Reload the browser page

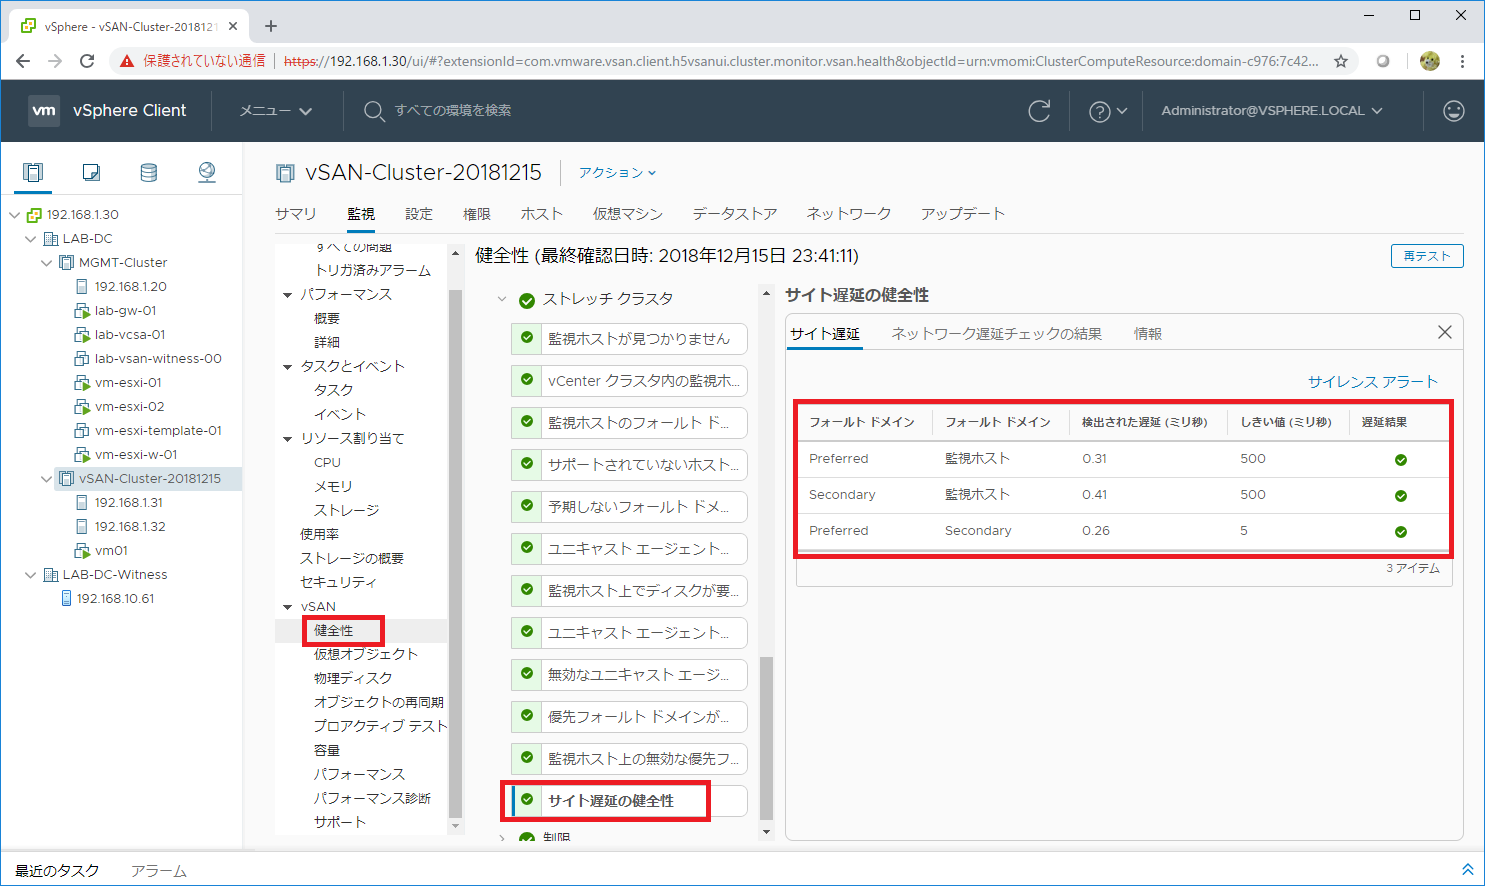coord(87,61)
